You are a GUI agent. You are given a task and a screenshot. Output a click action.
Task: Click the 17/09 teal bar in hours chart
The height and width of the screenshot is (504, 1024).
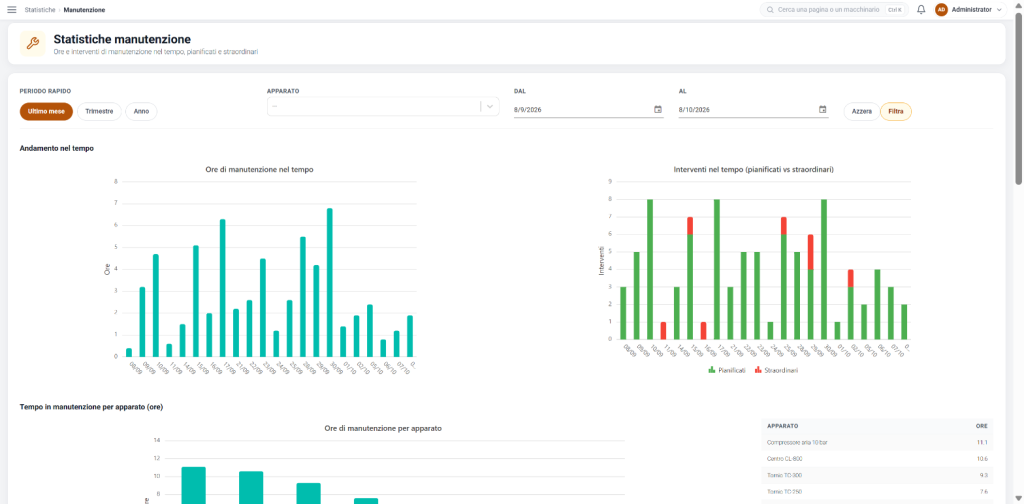tap(223, 288)
